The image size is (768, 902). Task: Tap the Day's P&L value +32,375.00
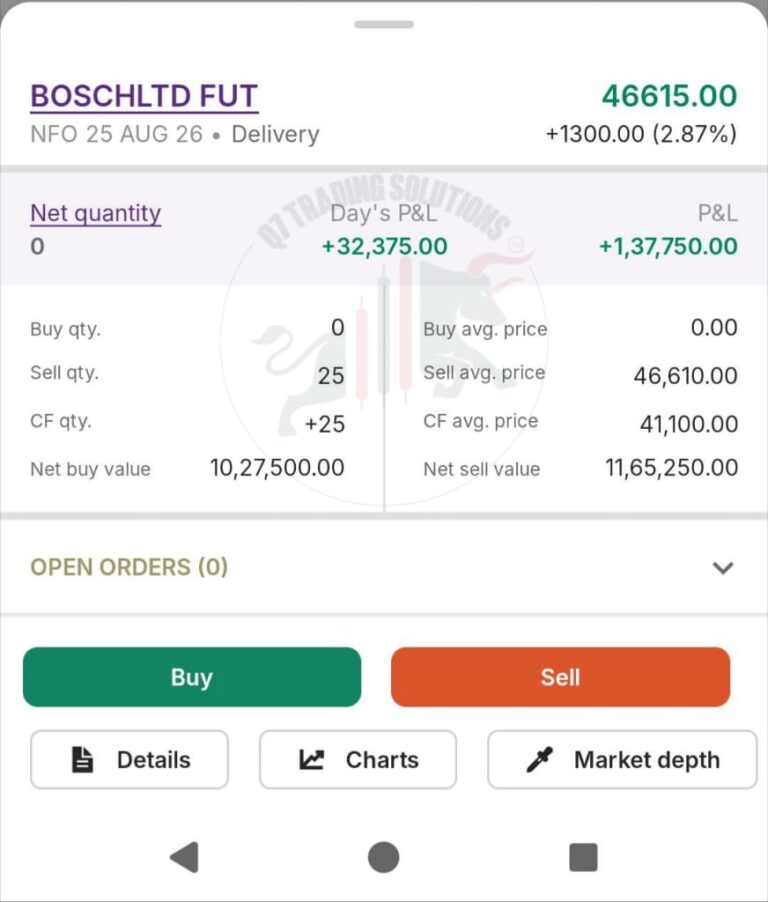point(384,246)
